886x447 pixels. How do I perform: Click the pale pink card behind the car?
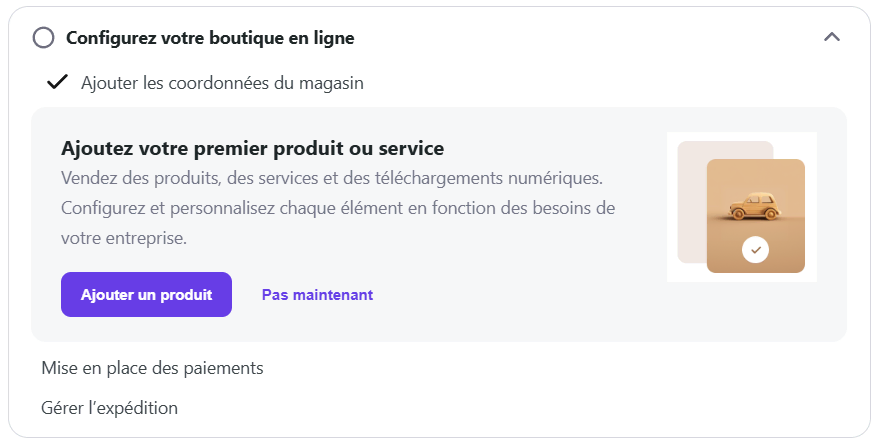coord(691,200)
